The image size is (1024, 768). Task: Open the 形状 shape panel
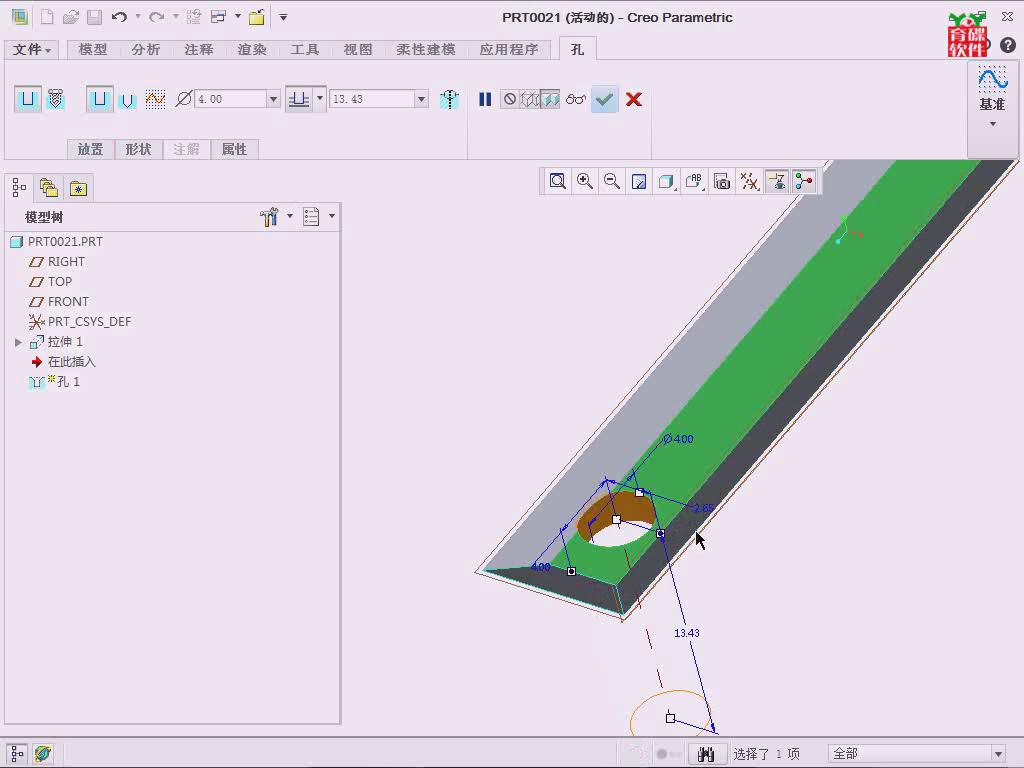click(x=138, y=149)
